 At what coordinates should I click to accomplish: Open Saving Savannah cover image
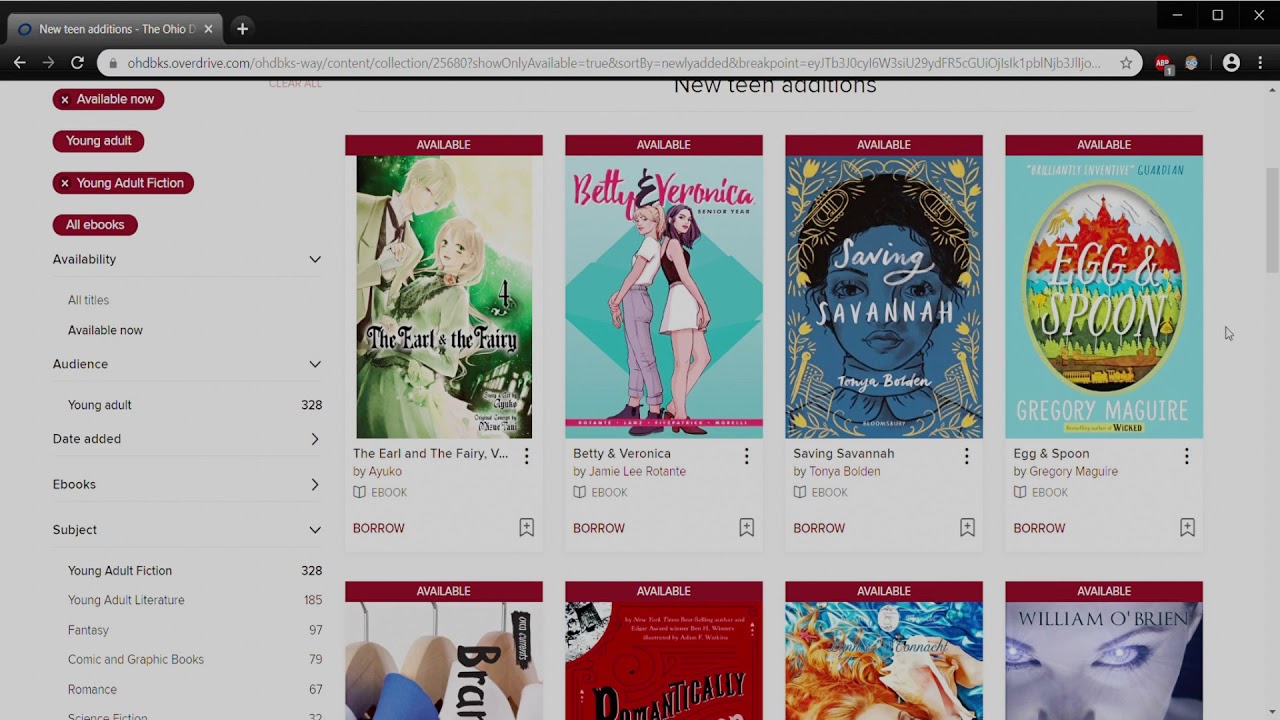point(884,297)
